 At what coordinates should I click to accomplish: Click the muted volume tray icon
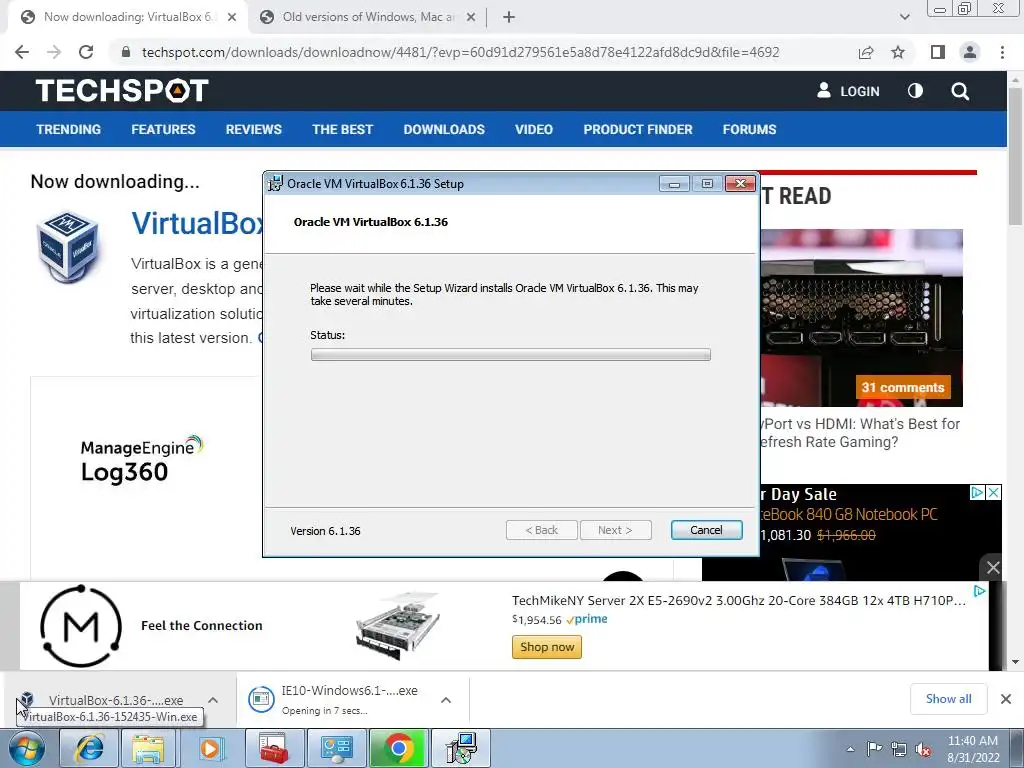click(x=923, y=749)
